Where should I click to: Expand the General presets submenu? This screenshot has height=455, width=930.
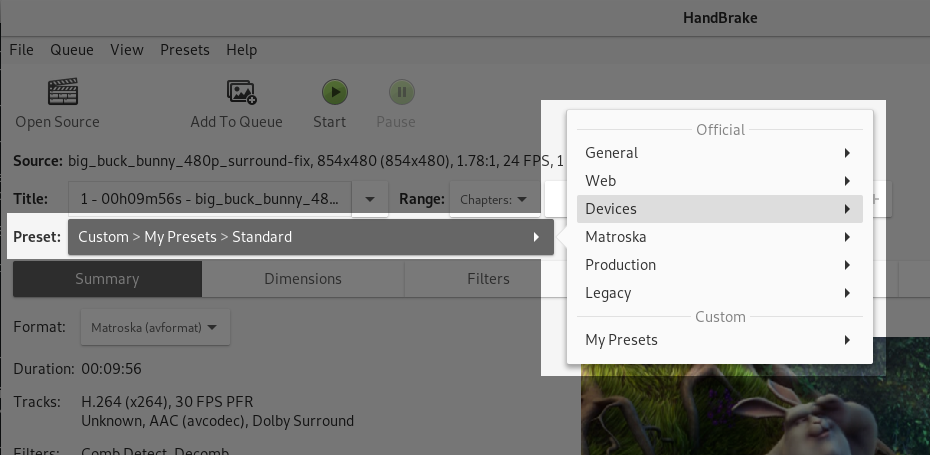pyautogui.click(x=718, y=153)
